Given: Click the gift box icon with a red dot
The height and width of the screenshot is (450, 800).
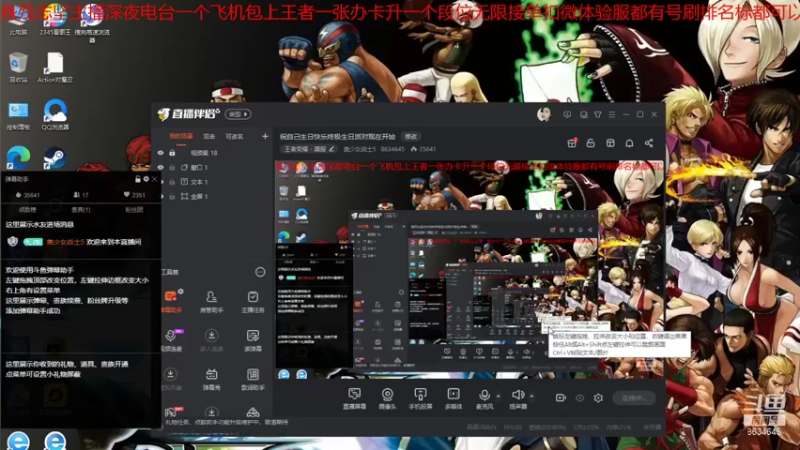Looking at the screenshot, I should tap(572, 143).
